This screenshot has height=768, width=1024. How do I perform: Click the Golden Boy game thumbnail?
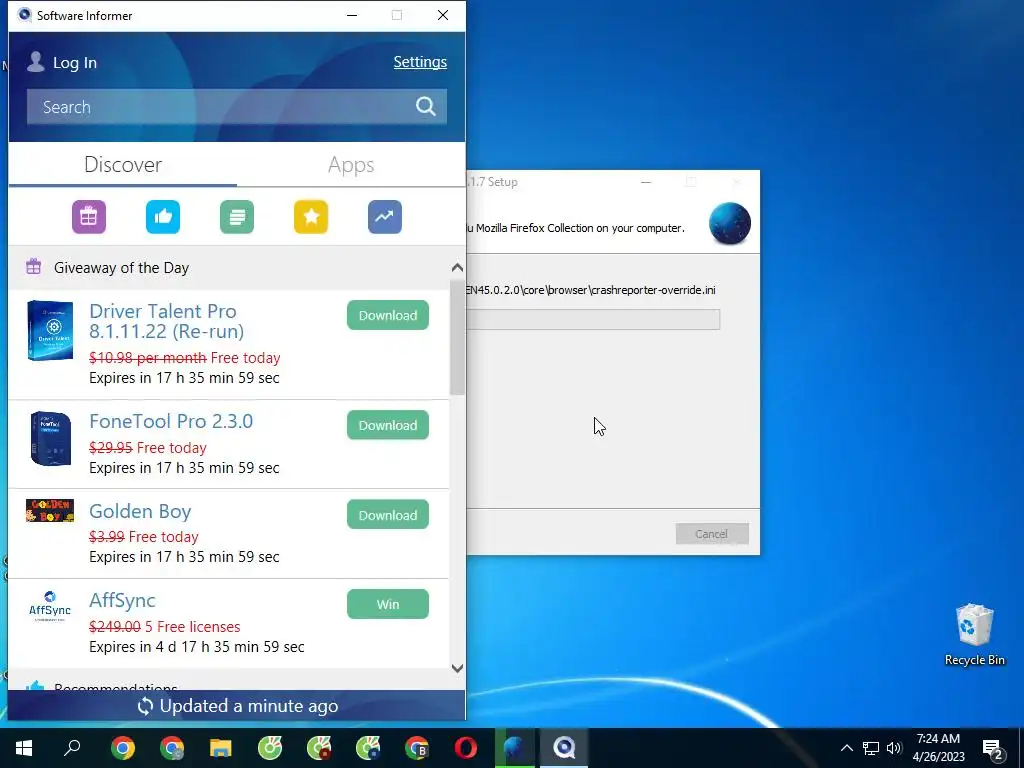click(50, 511)
